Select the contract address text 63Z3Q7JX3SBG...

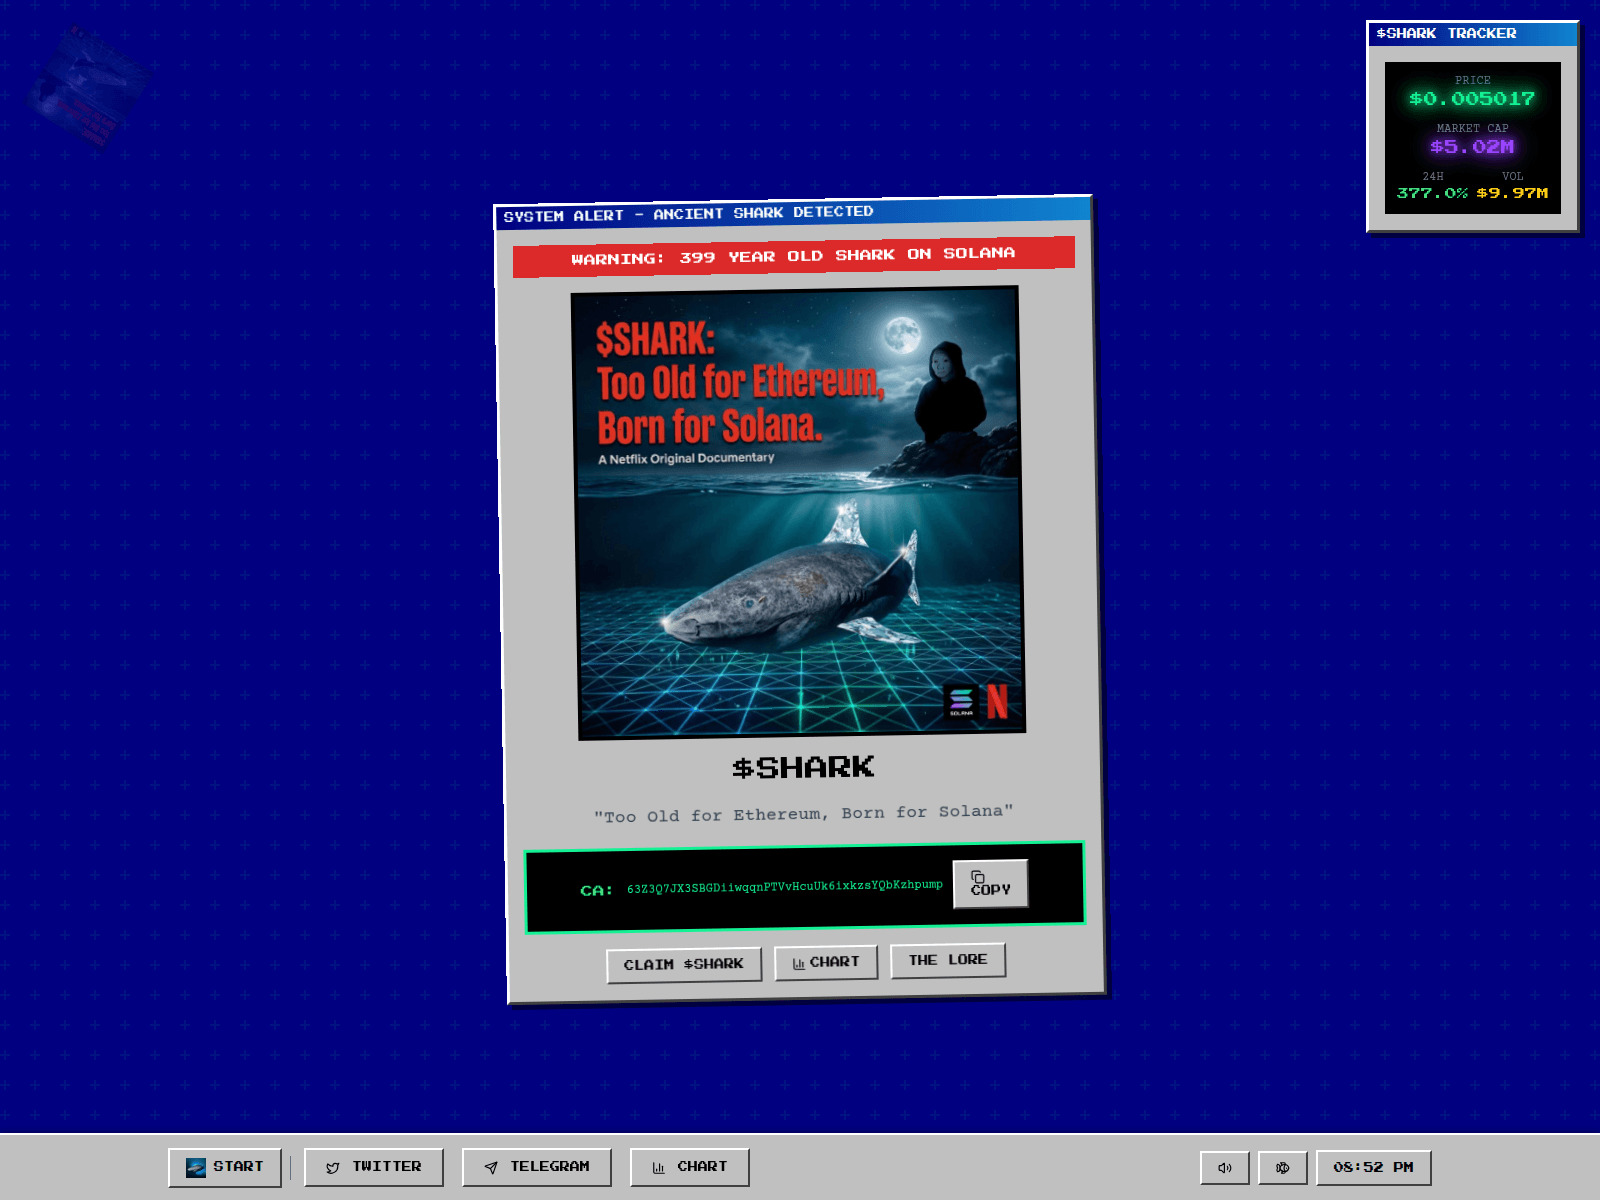coord(785,887)
